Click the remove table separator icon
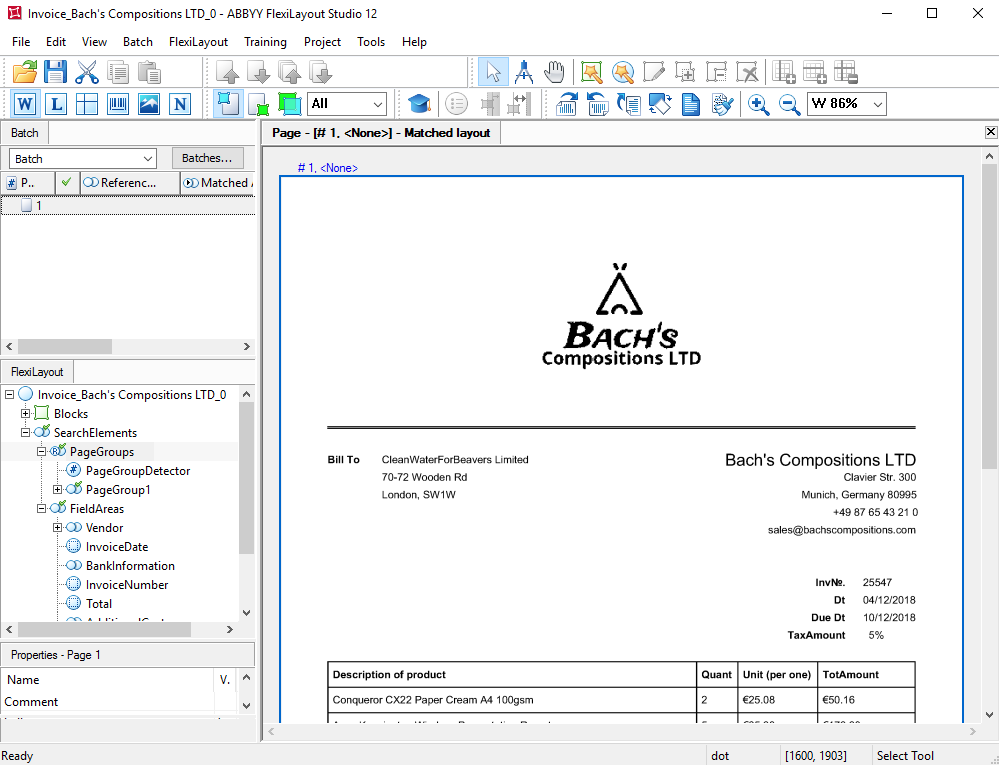 (847, 73)
